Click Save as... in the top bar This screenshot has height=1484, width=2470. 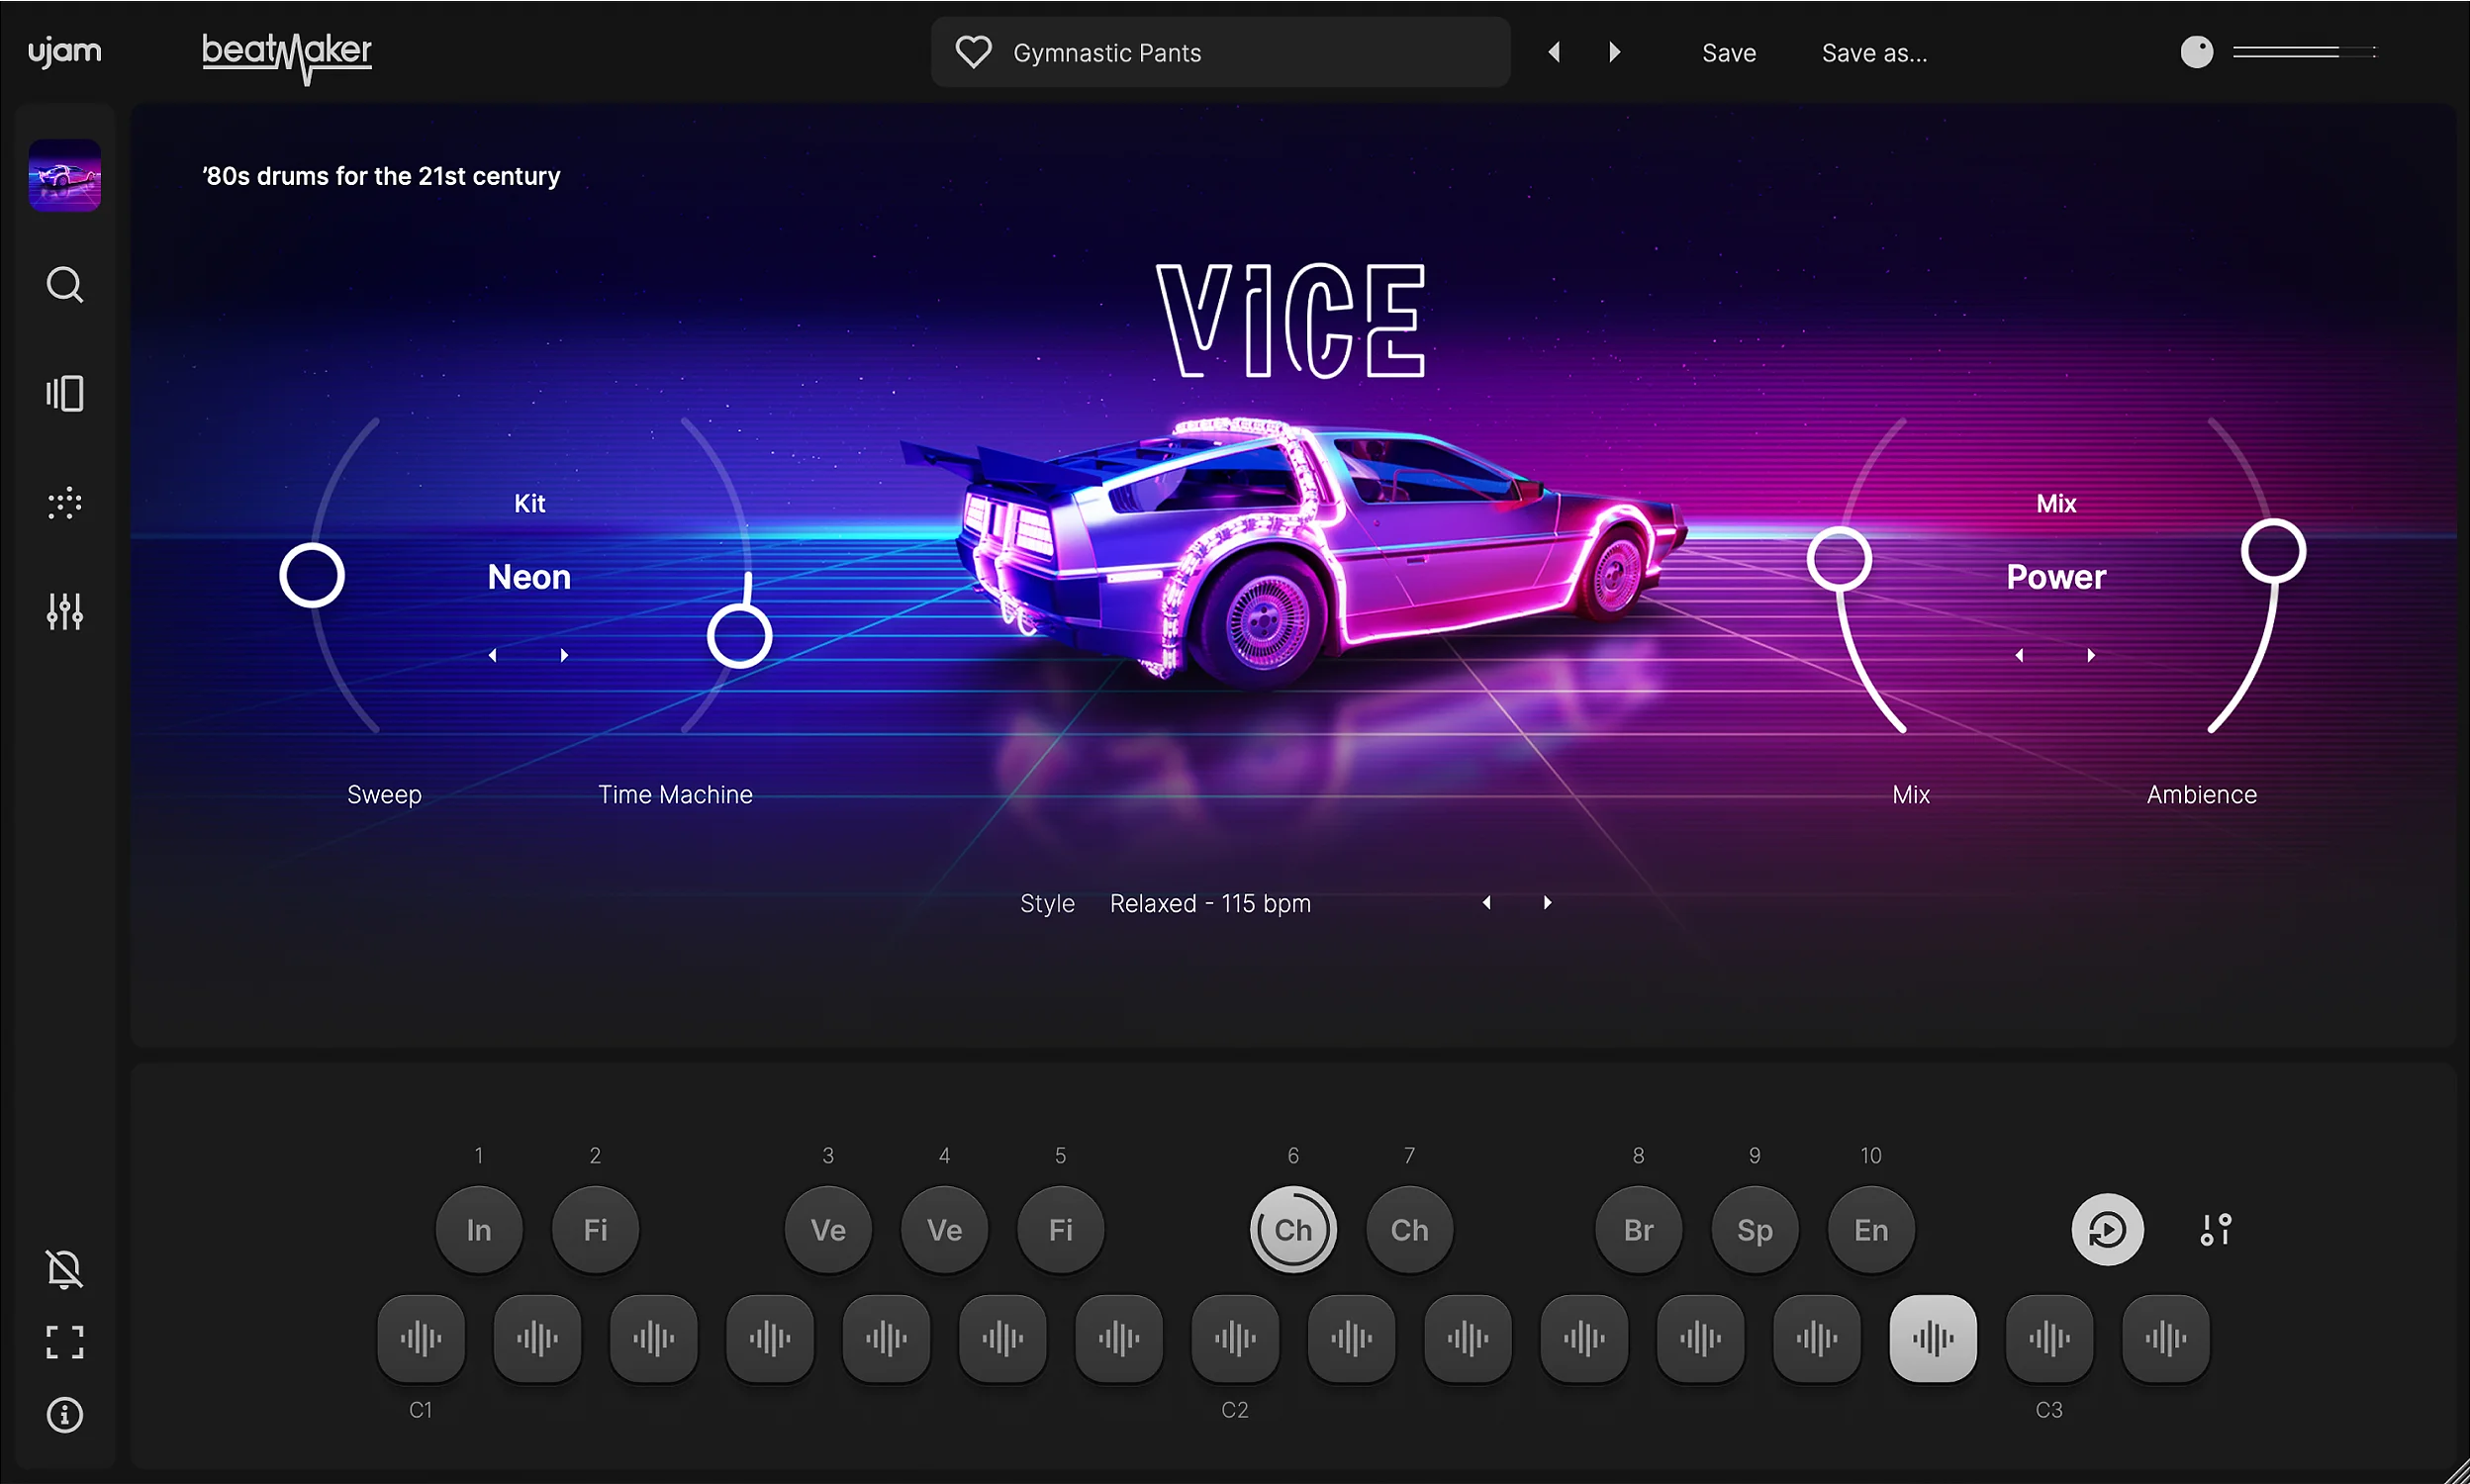click(1872, 52)
